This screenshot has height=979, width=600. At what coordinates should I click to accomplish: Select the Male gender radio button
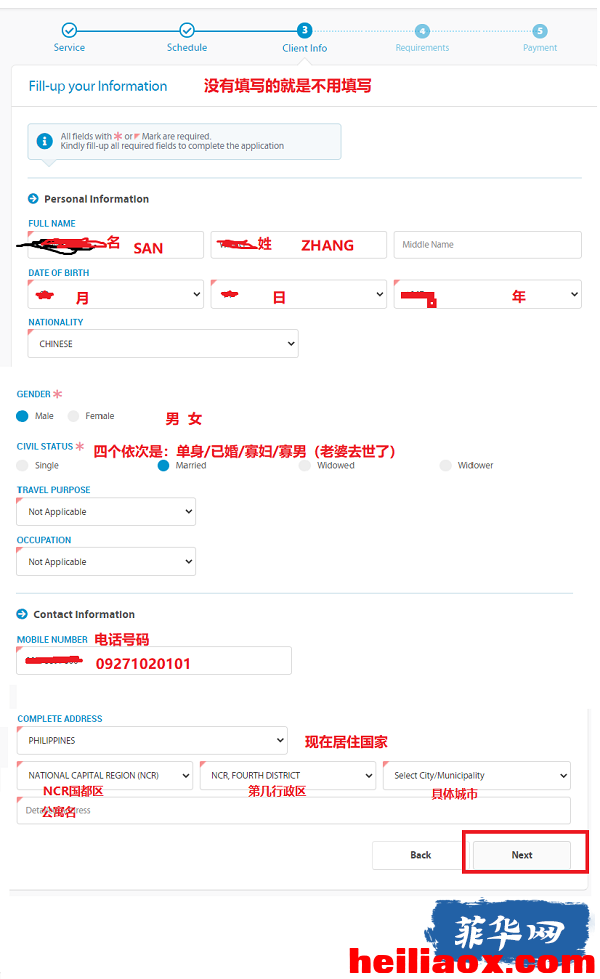pyautogui.click(x=22, y=416)
